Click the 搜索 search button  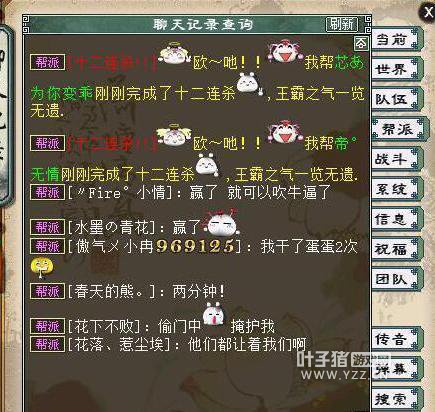coord(395,399)
